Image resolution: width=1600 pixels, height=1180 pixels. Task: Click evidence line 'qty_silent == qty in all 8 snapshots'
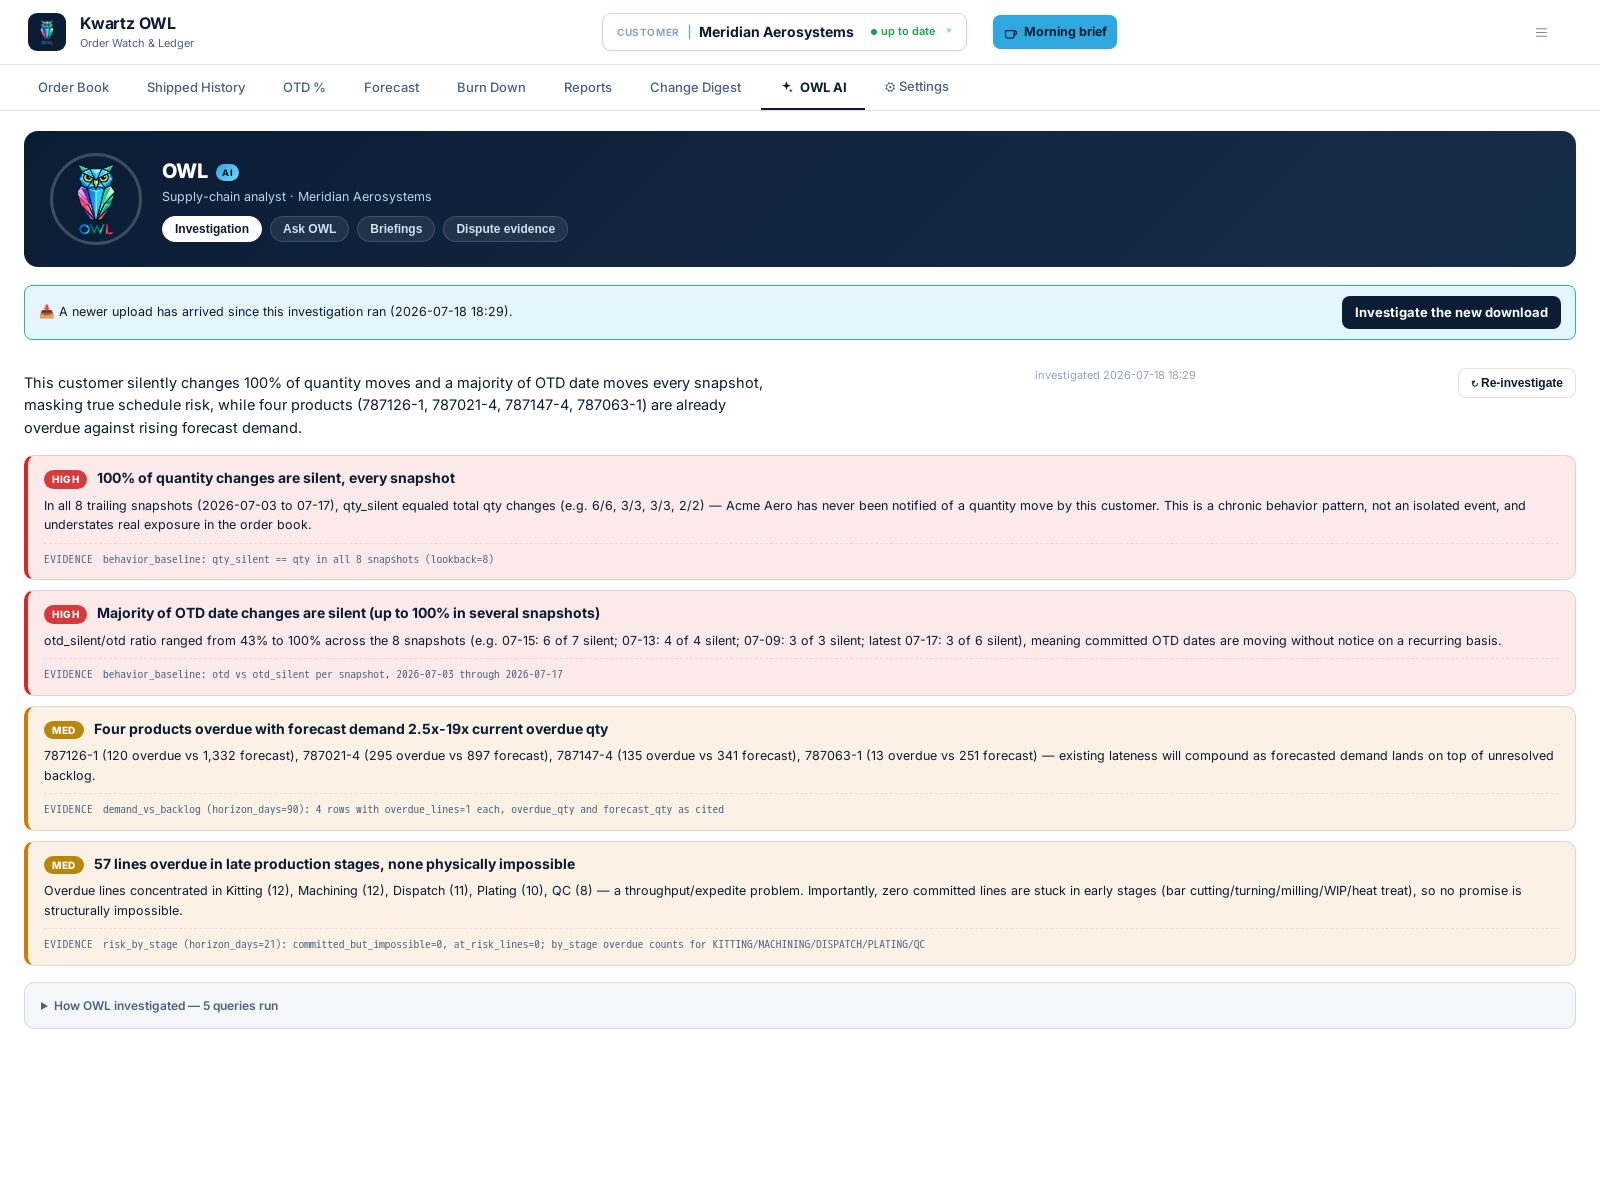298,559
